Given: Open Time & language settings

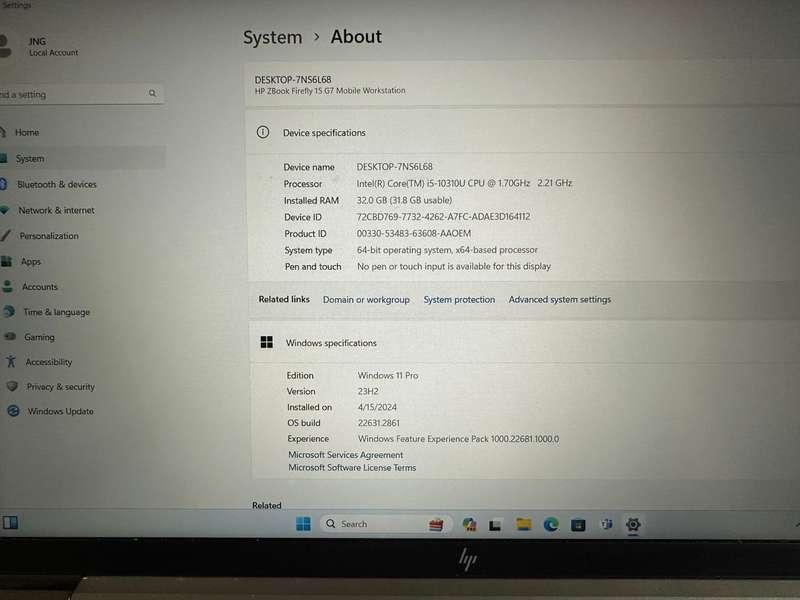Looking at the screenshot, I should (x=56, y=312).
